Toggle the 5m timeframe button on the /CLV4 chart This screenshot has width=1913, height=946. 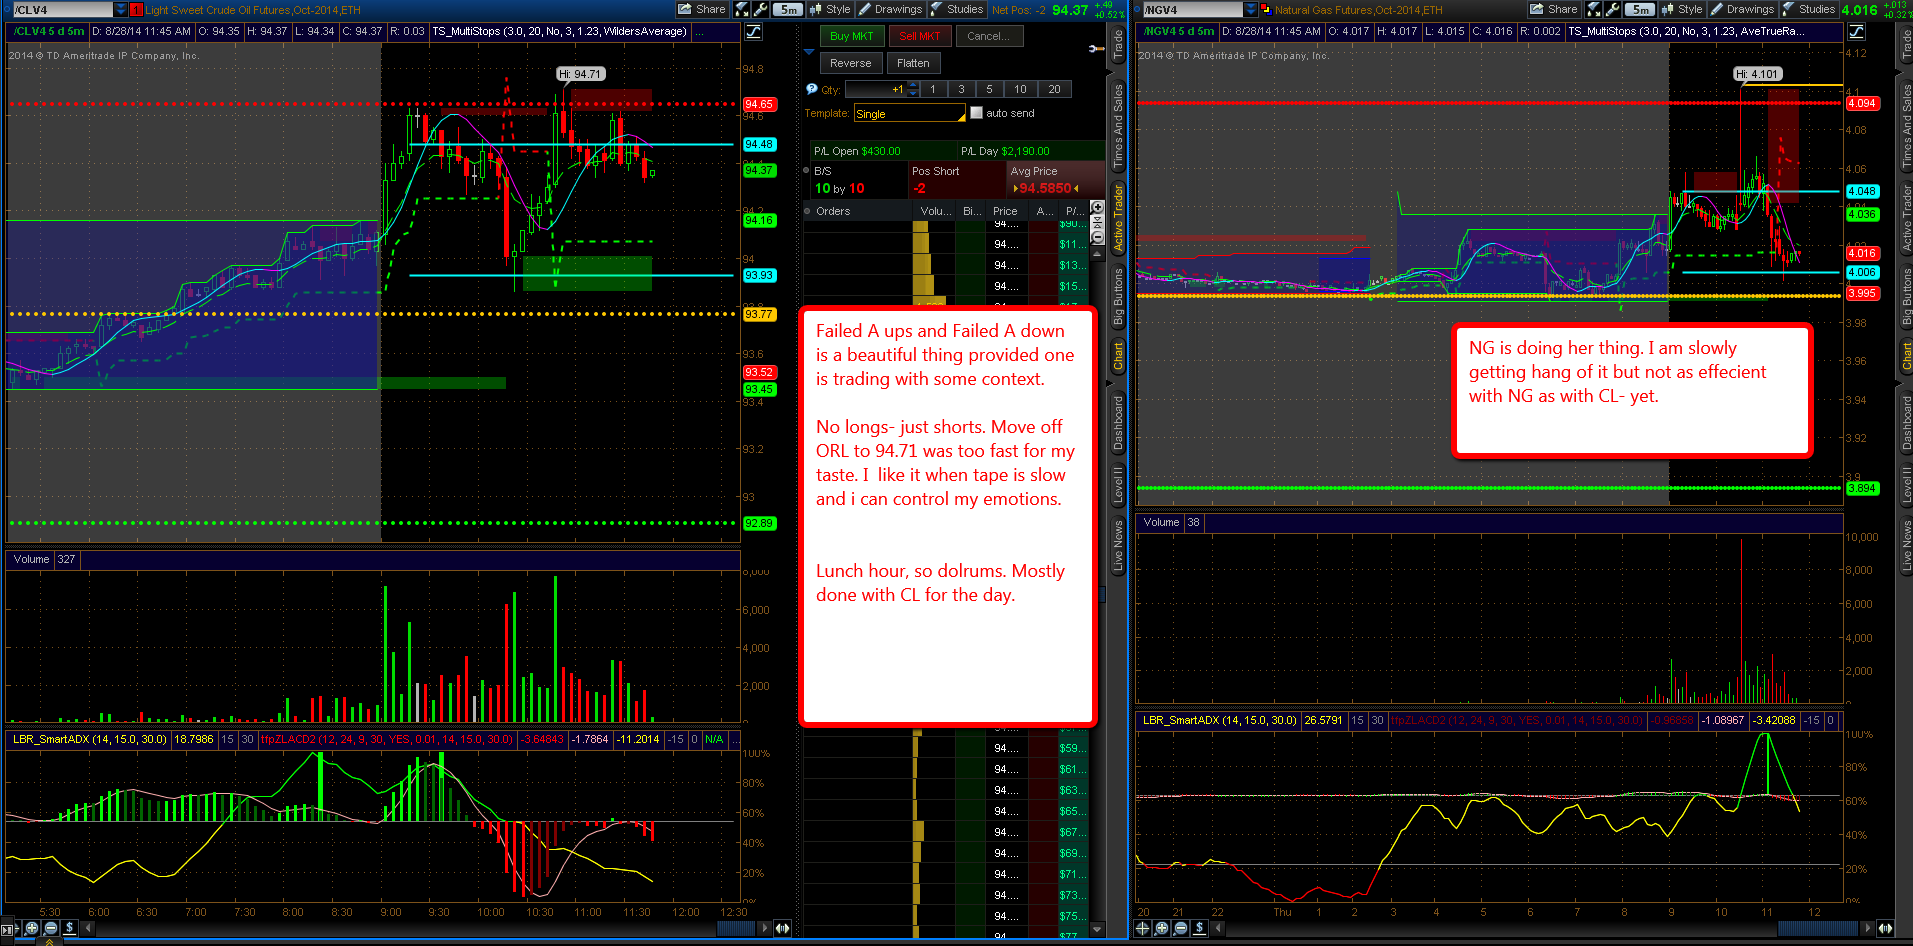pos(789,9)
